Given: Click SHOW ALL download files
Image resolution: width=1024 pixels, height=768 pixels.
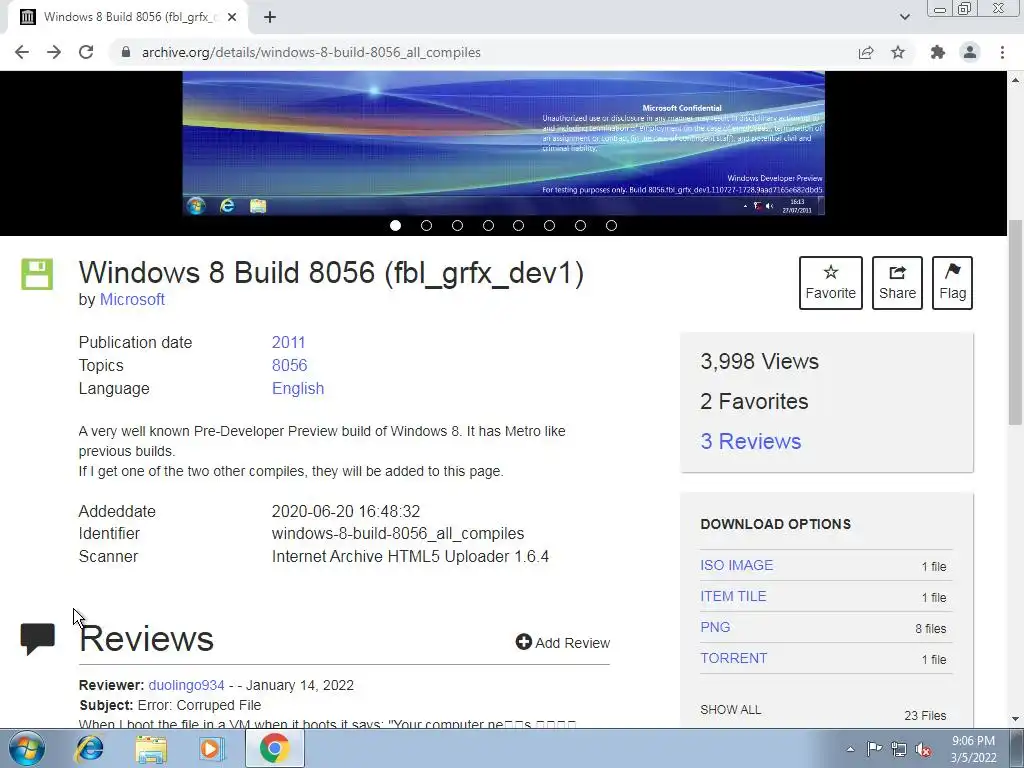Looking at the screenshot, I should (x=731, y=710).
